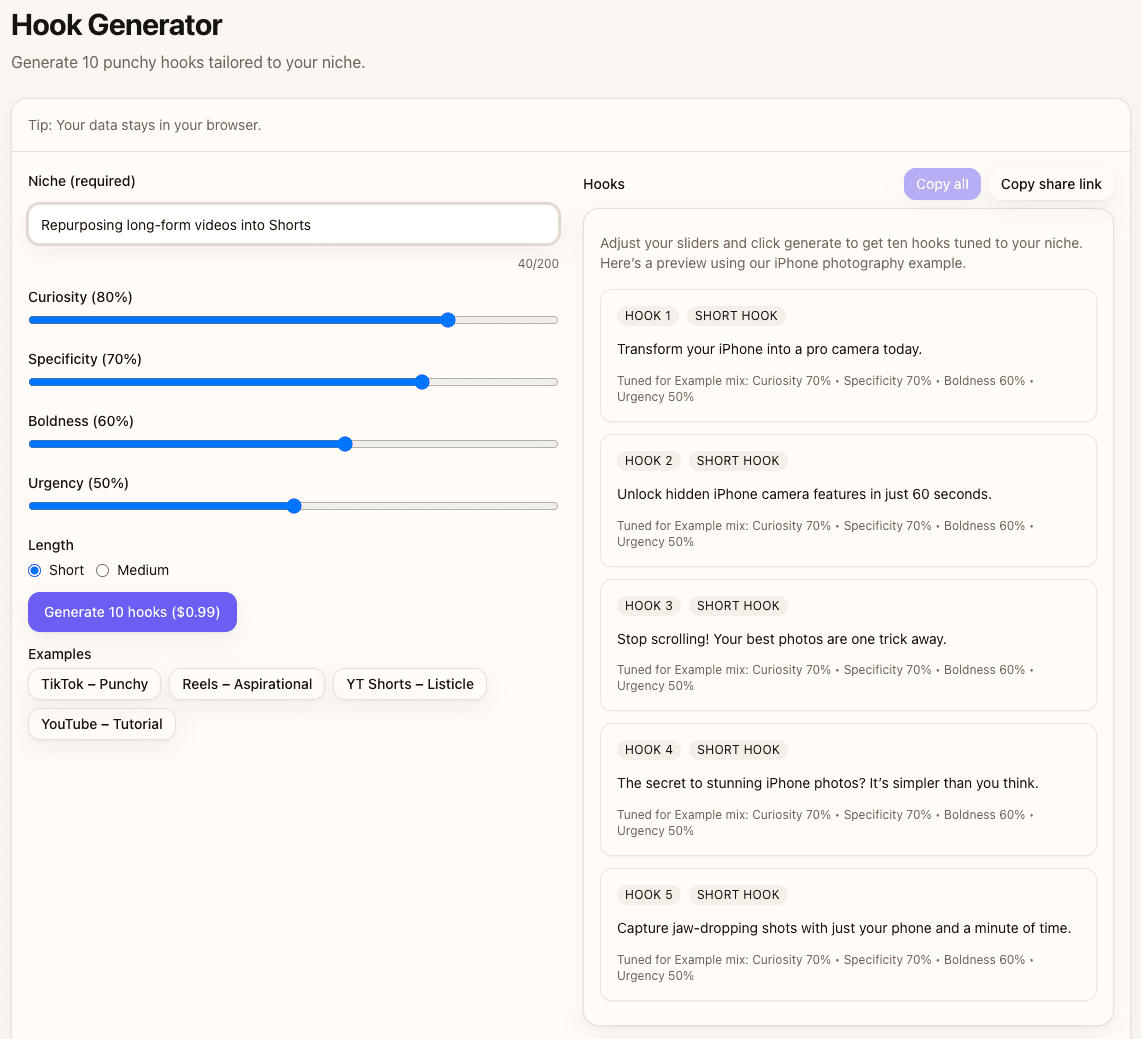Viewport: 1141px width, 1039px height.
Task: Select the Short length radio button
Action: pyautogui.click(x=35, y=570)
